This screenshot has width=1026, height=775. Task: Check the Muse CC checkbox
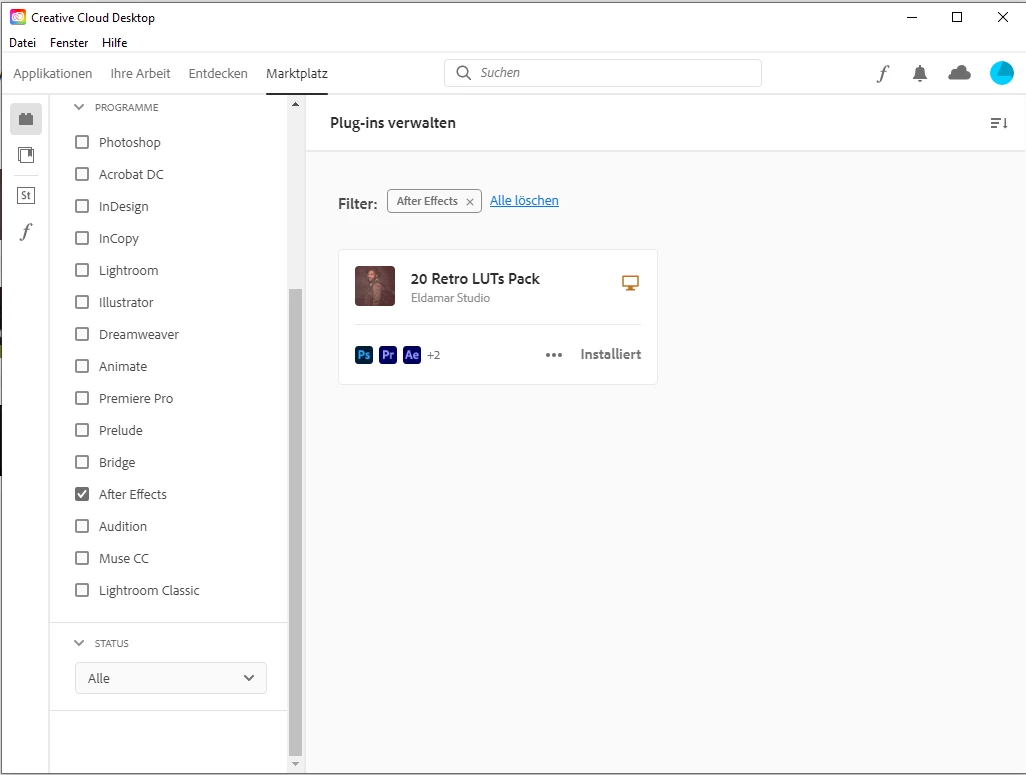[x=82, y=558]
